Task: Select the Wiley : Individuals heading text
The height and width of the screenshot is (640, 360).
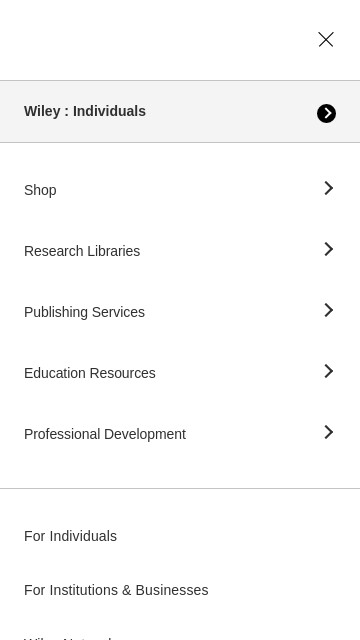Action: pyautogui.click(x=85, y=111)
